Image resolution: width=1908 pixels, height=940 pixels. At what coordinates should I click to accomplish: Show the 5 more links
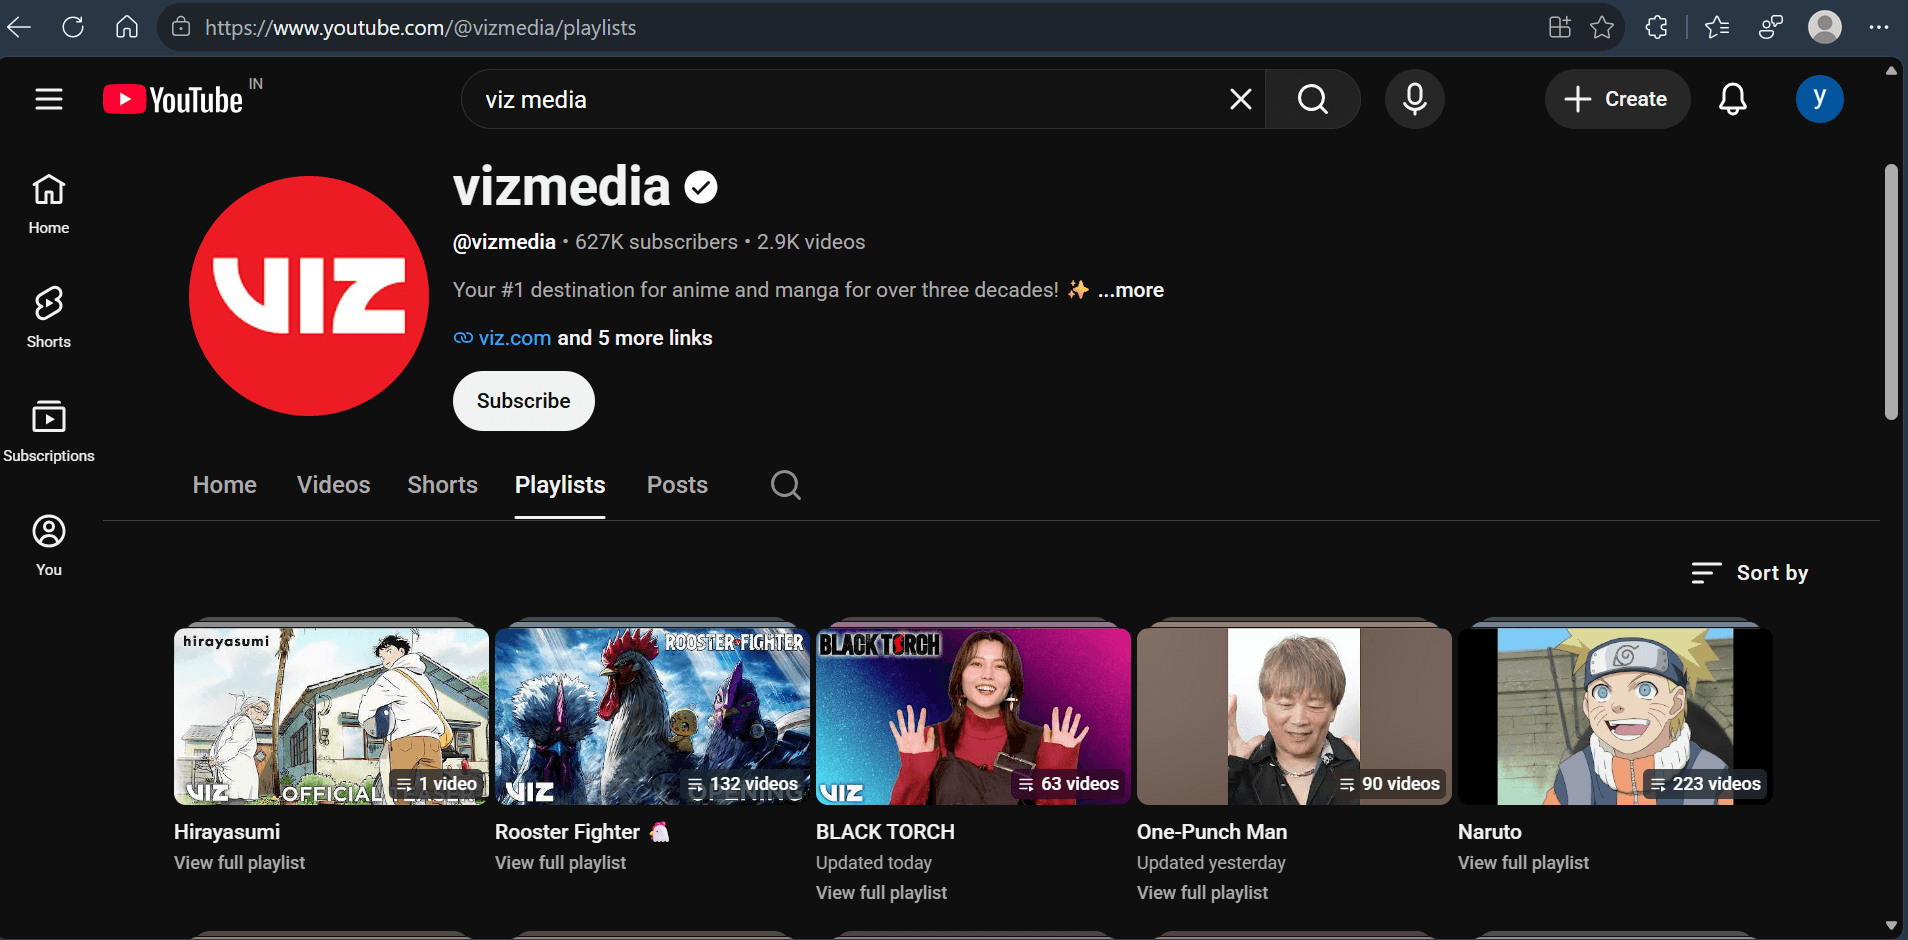coord(635,338)
